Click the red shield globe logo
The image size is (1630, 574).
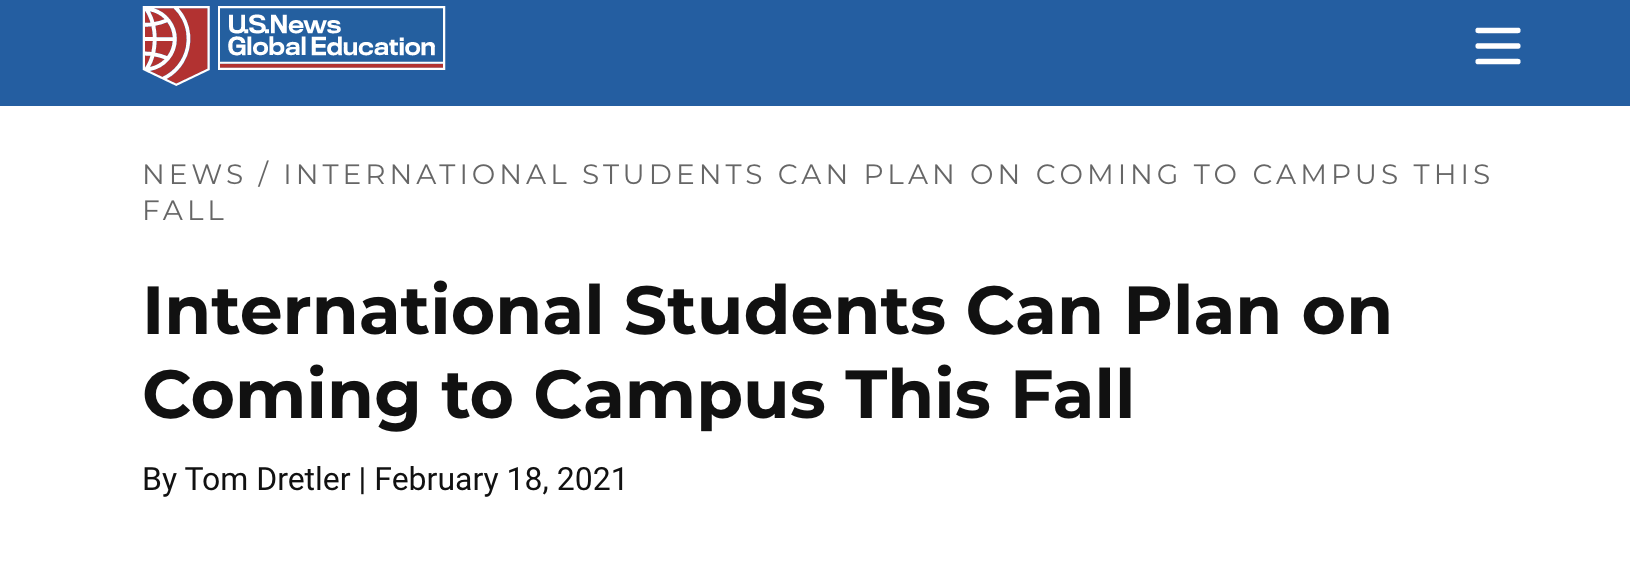[x=176, y=45]
